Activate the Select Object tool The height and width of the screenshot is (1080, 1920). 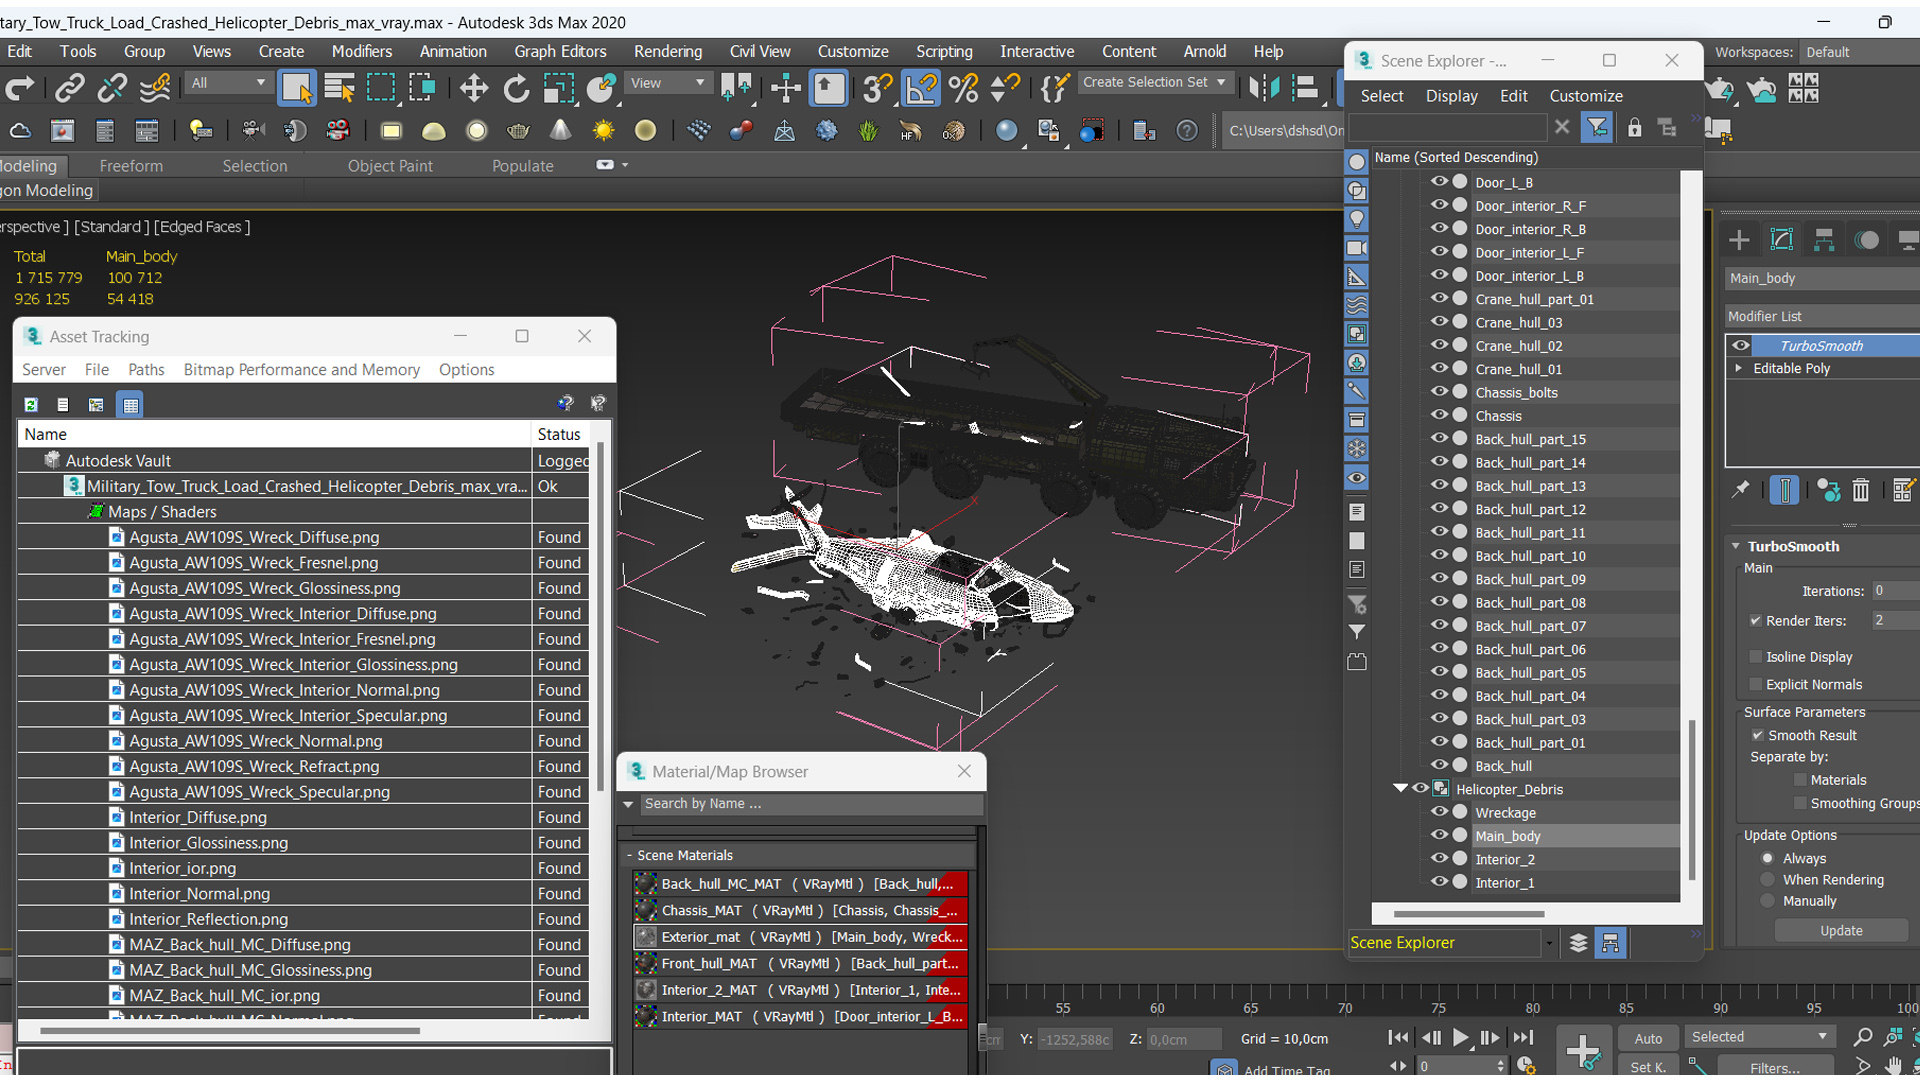tap(297, 89)
